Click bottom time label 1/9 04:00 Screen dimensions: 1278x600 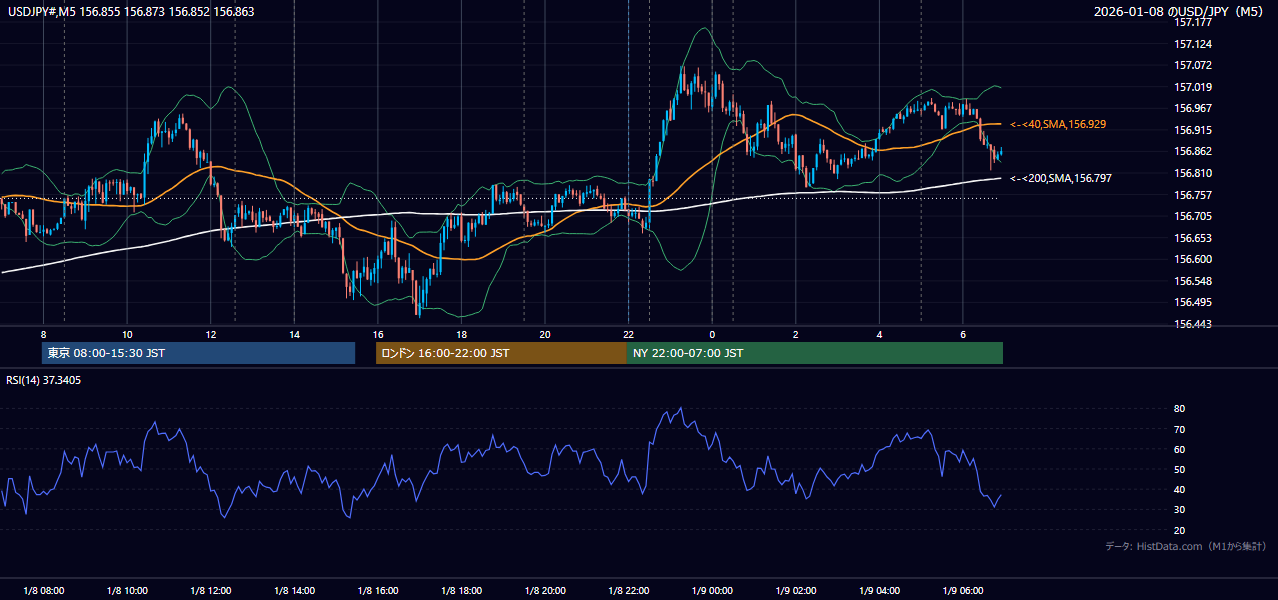point(879,590)
